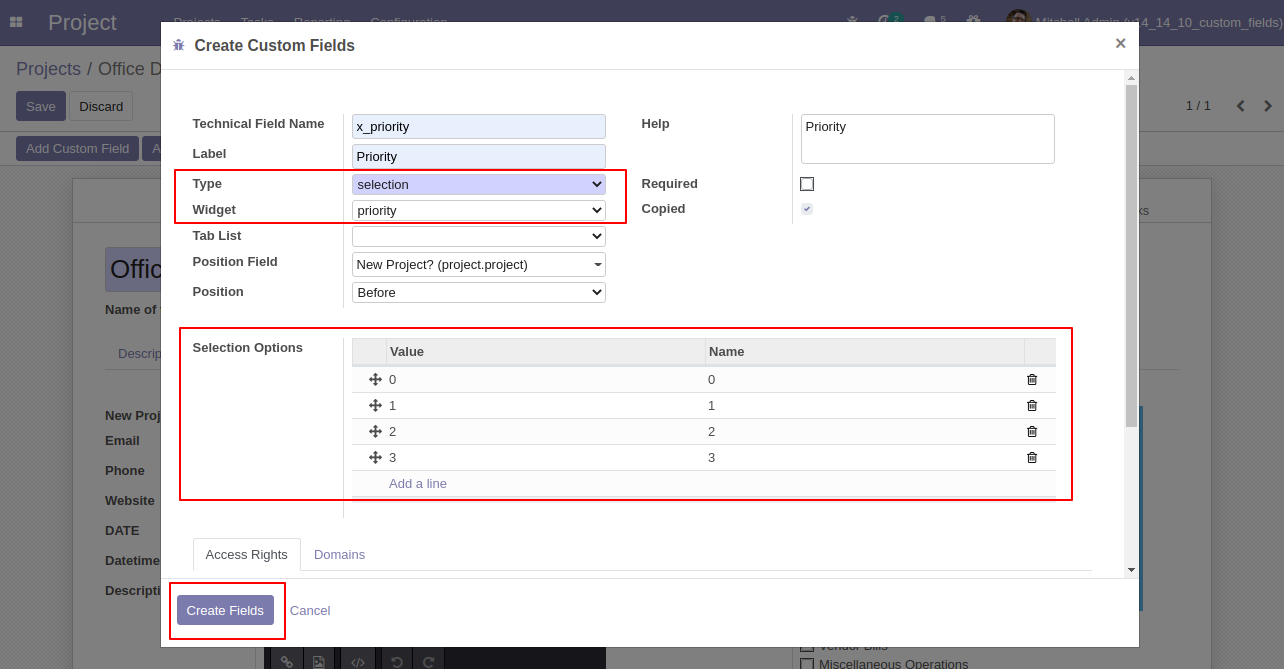Screen dimensions: 1284x669
Task: Click the Create Fields button
Action: point(225,610)
